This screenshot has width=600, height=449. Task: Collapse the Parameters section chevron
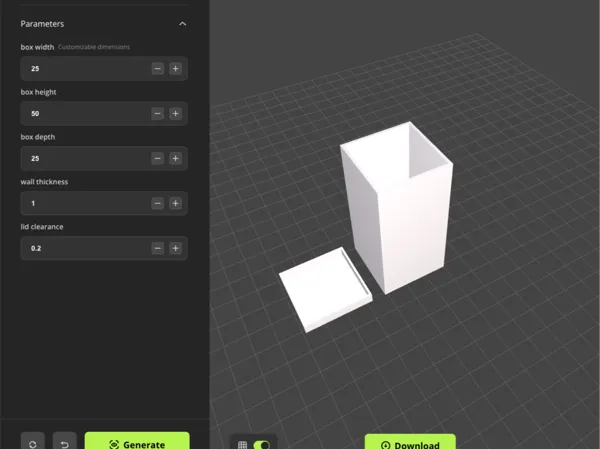click(183, 24)
